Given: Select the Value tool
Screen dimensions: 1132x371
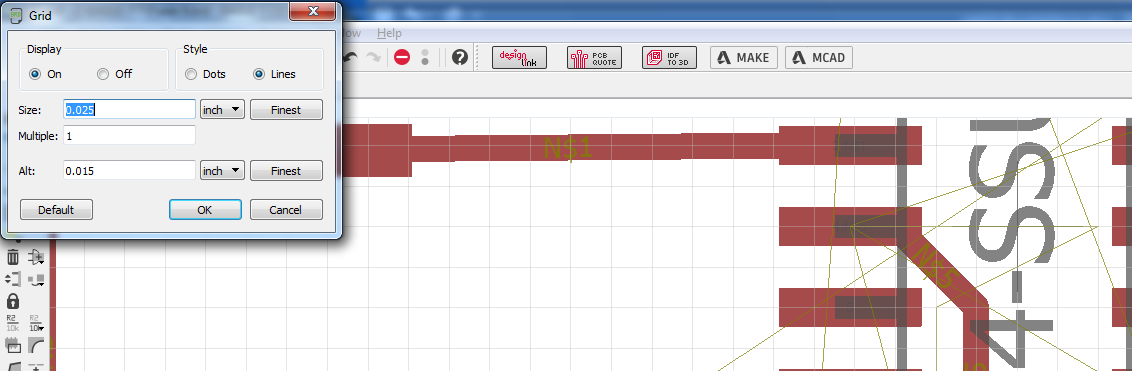Looking at the screenshot, I should [36, 322].
